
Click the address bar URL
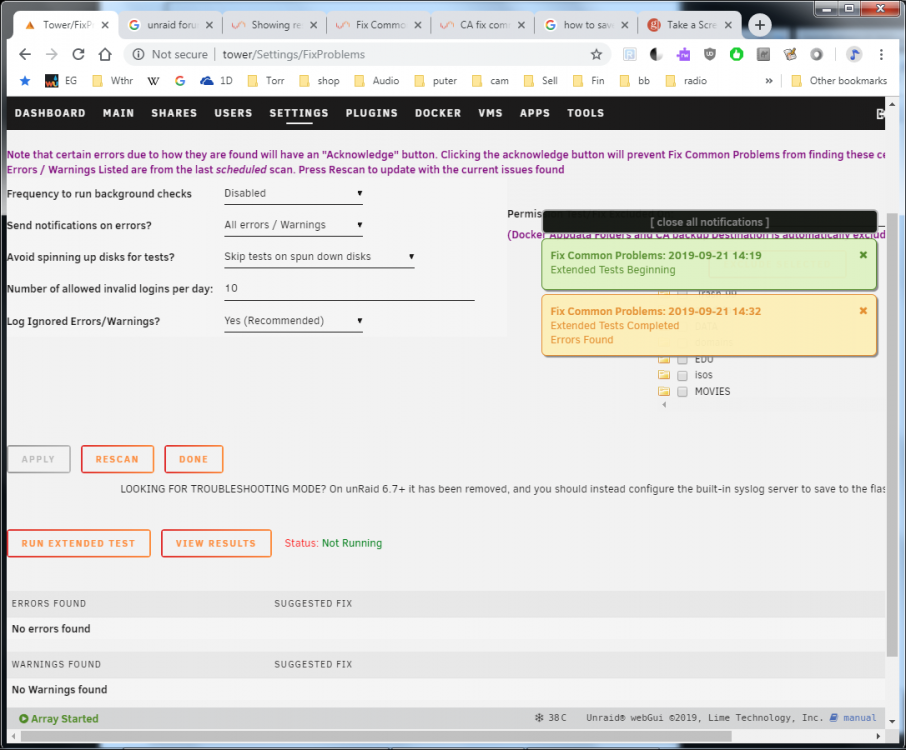pos(294,54)
